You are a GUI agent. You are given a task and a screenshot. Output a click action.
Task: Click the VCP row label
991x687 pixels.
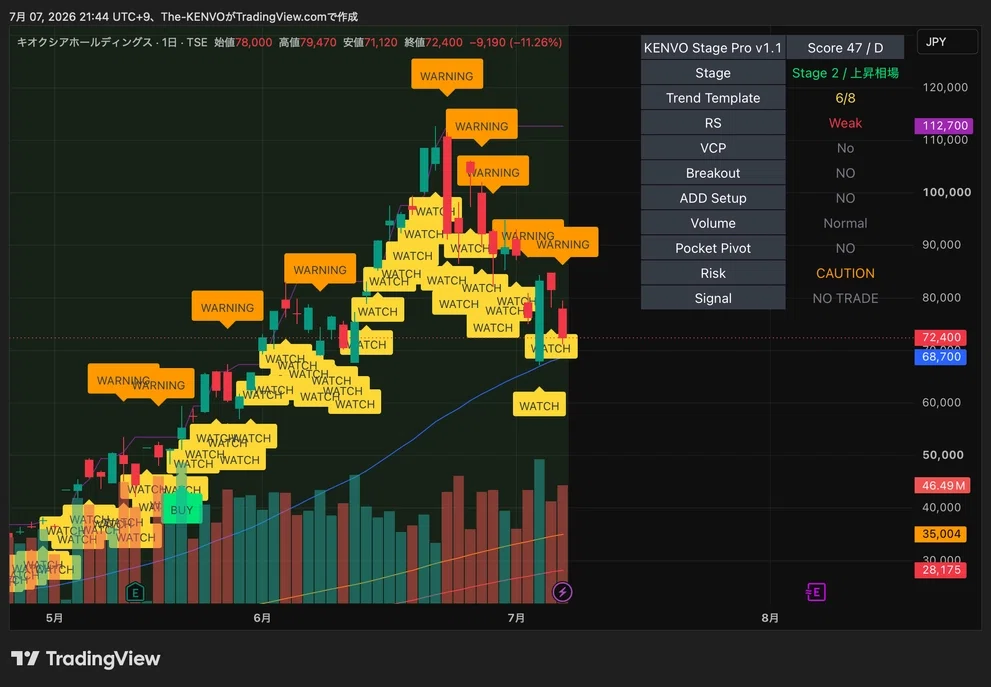click(713, 148)
